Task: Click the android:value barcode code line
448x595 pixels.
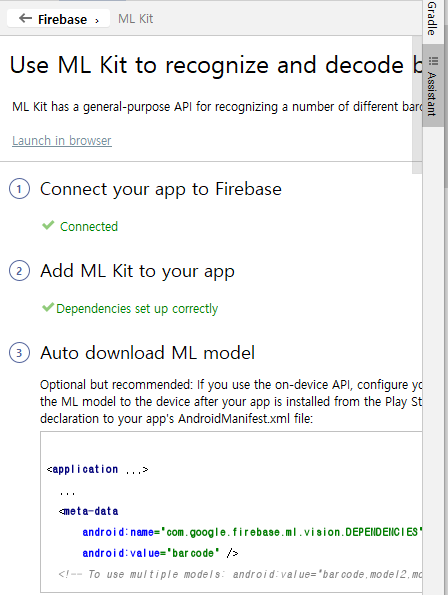Action: (x=160, y=553)
